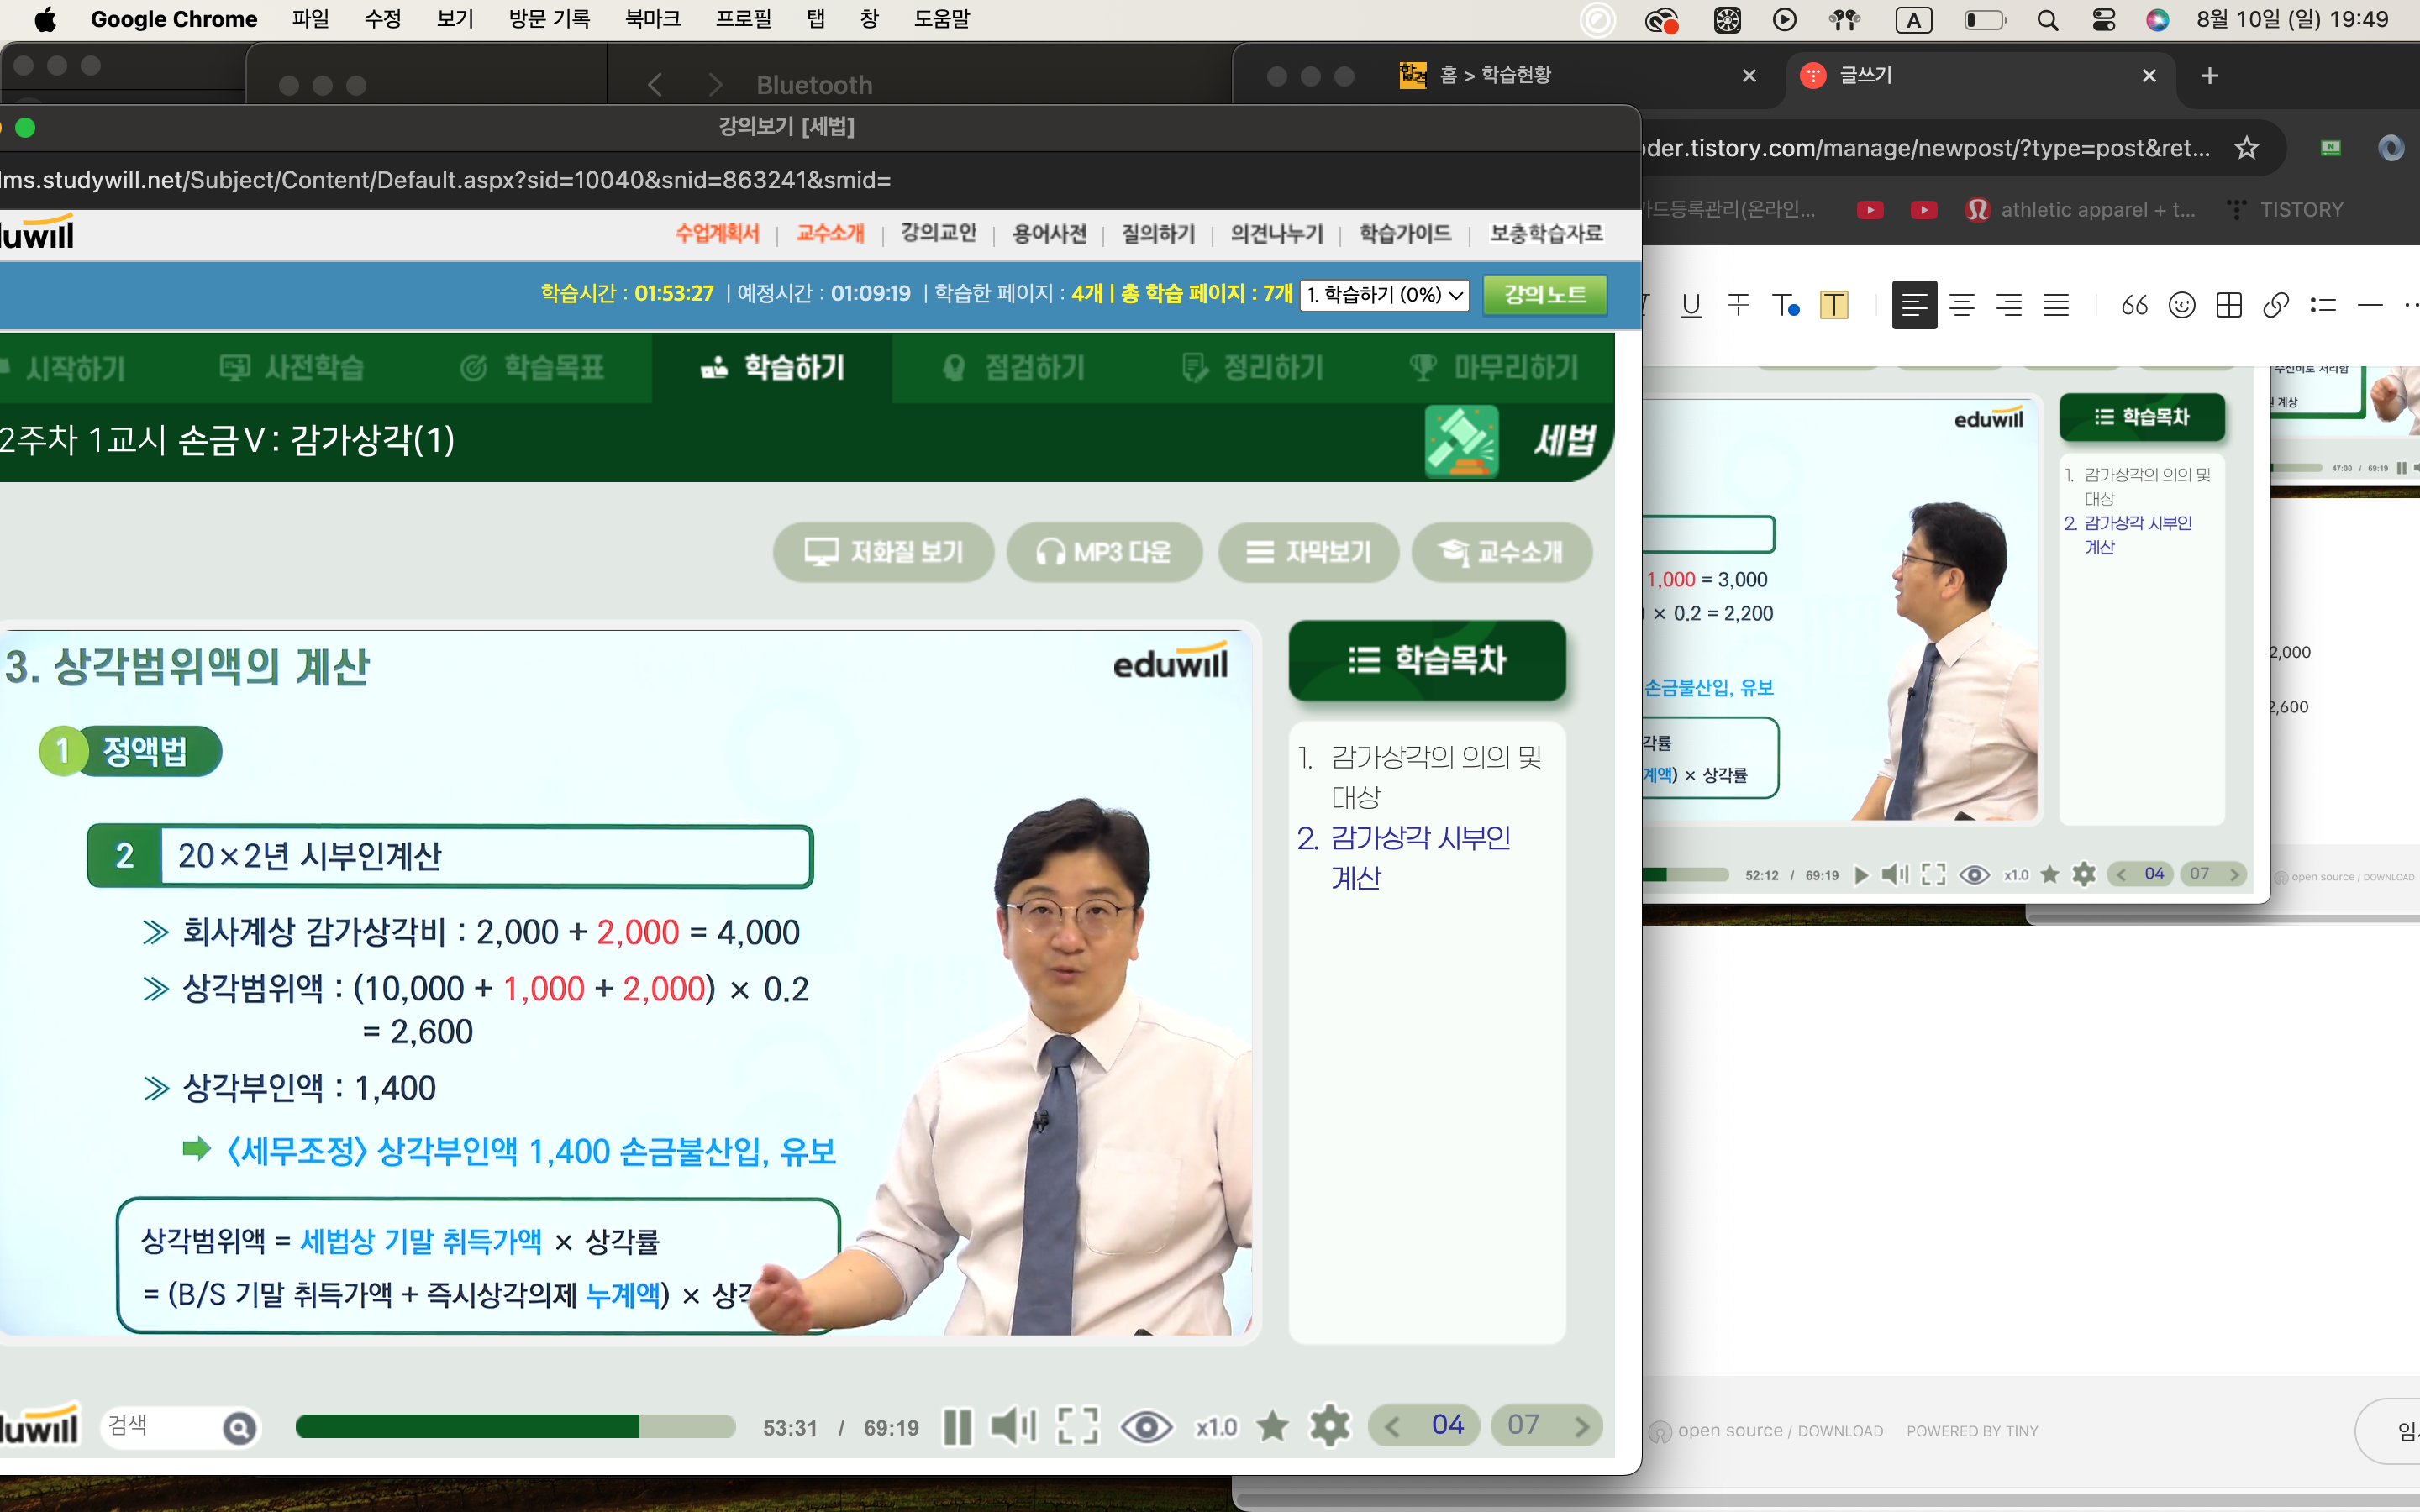Open 보충학습자료 link
2420x1512 pixels.
click(1546, 233)
